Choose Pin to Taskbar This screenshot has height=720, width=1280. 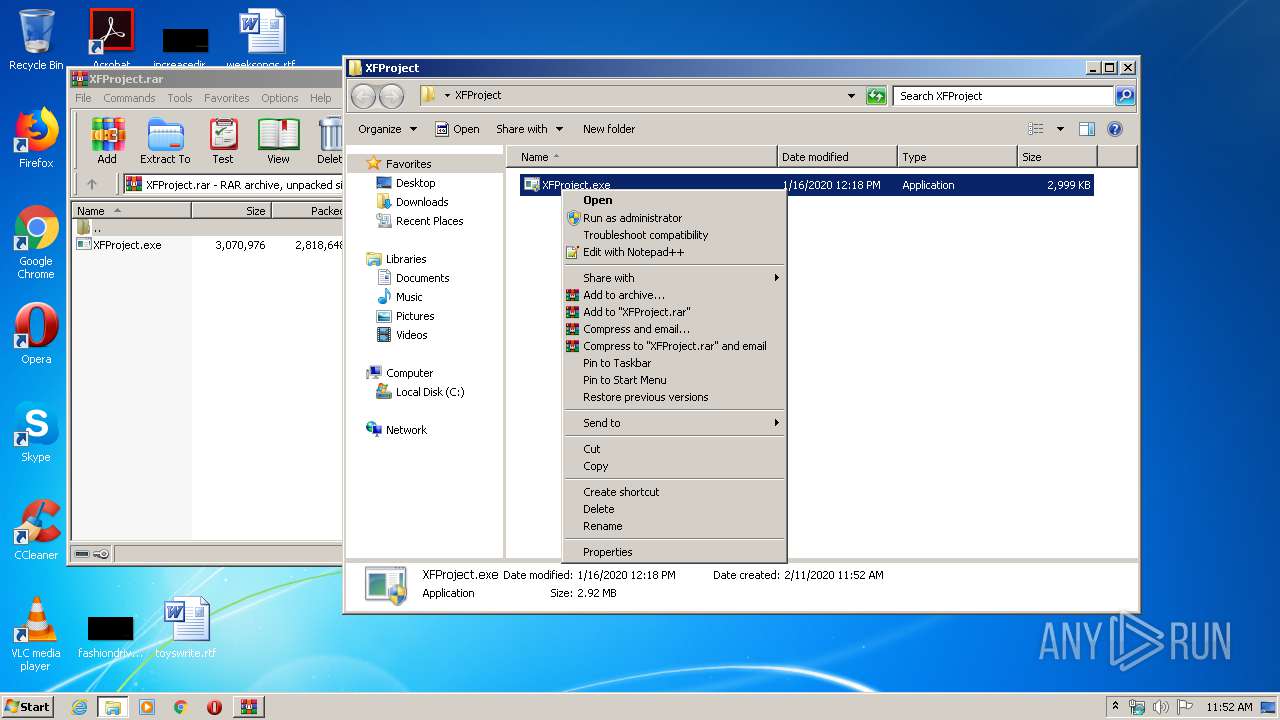point(674,363)
